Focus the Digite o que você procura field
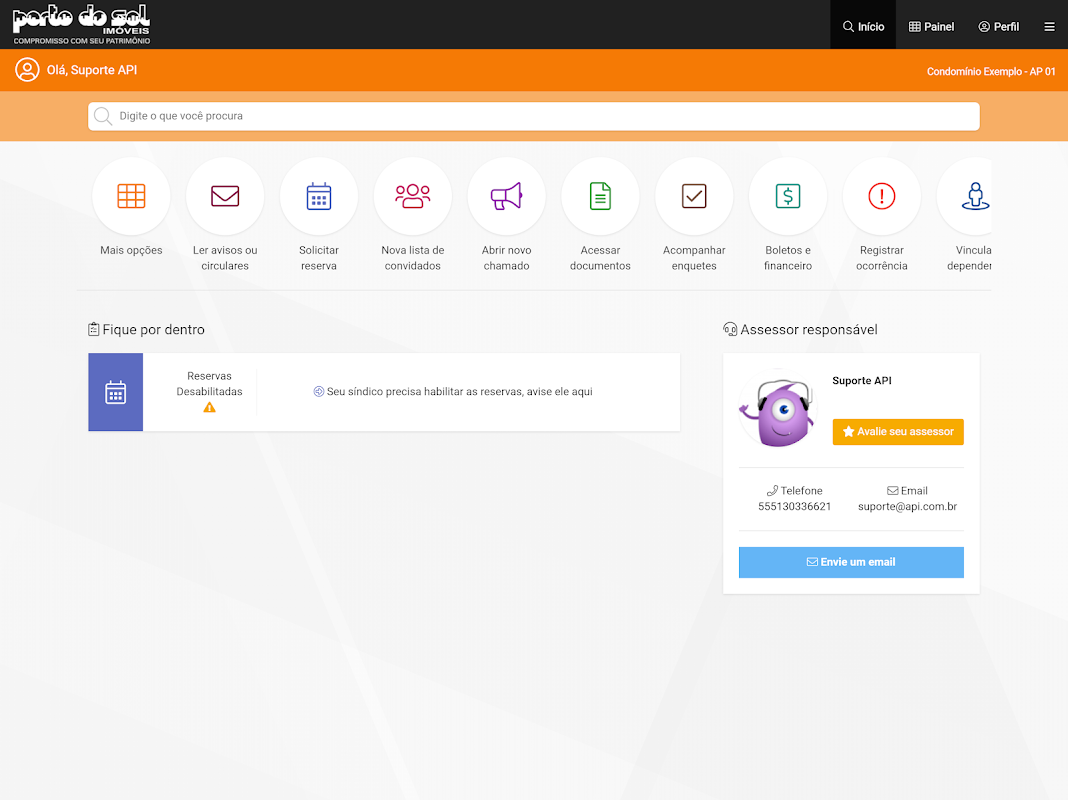Image resolution: width=1068 pixels, height=800 pixels. click(x=533, y=116)
